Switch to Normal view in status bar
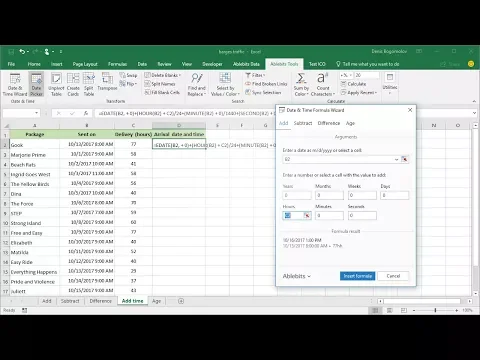The height and width of the screenshot is (360, 480). (x=375, y=310)
